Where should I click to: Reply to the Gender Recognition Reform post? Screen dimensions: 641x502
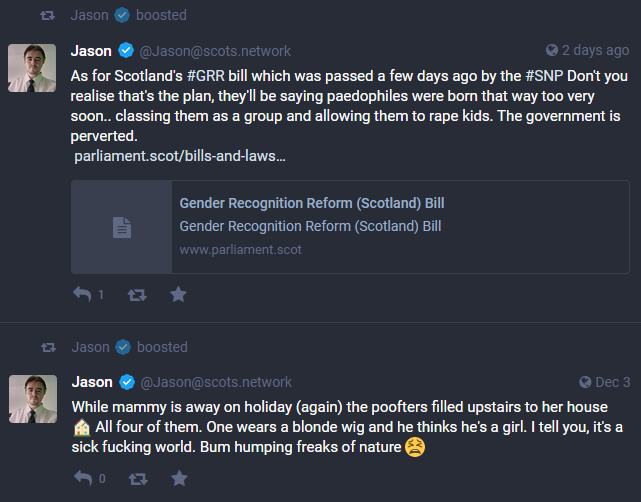click(x=83, y=294)
